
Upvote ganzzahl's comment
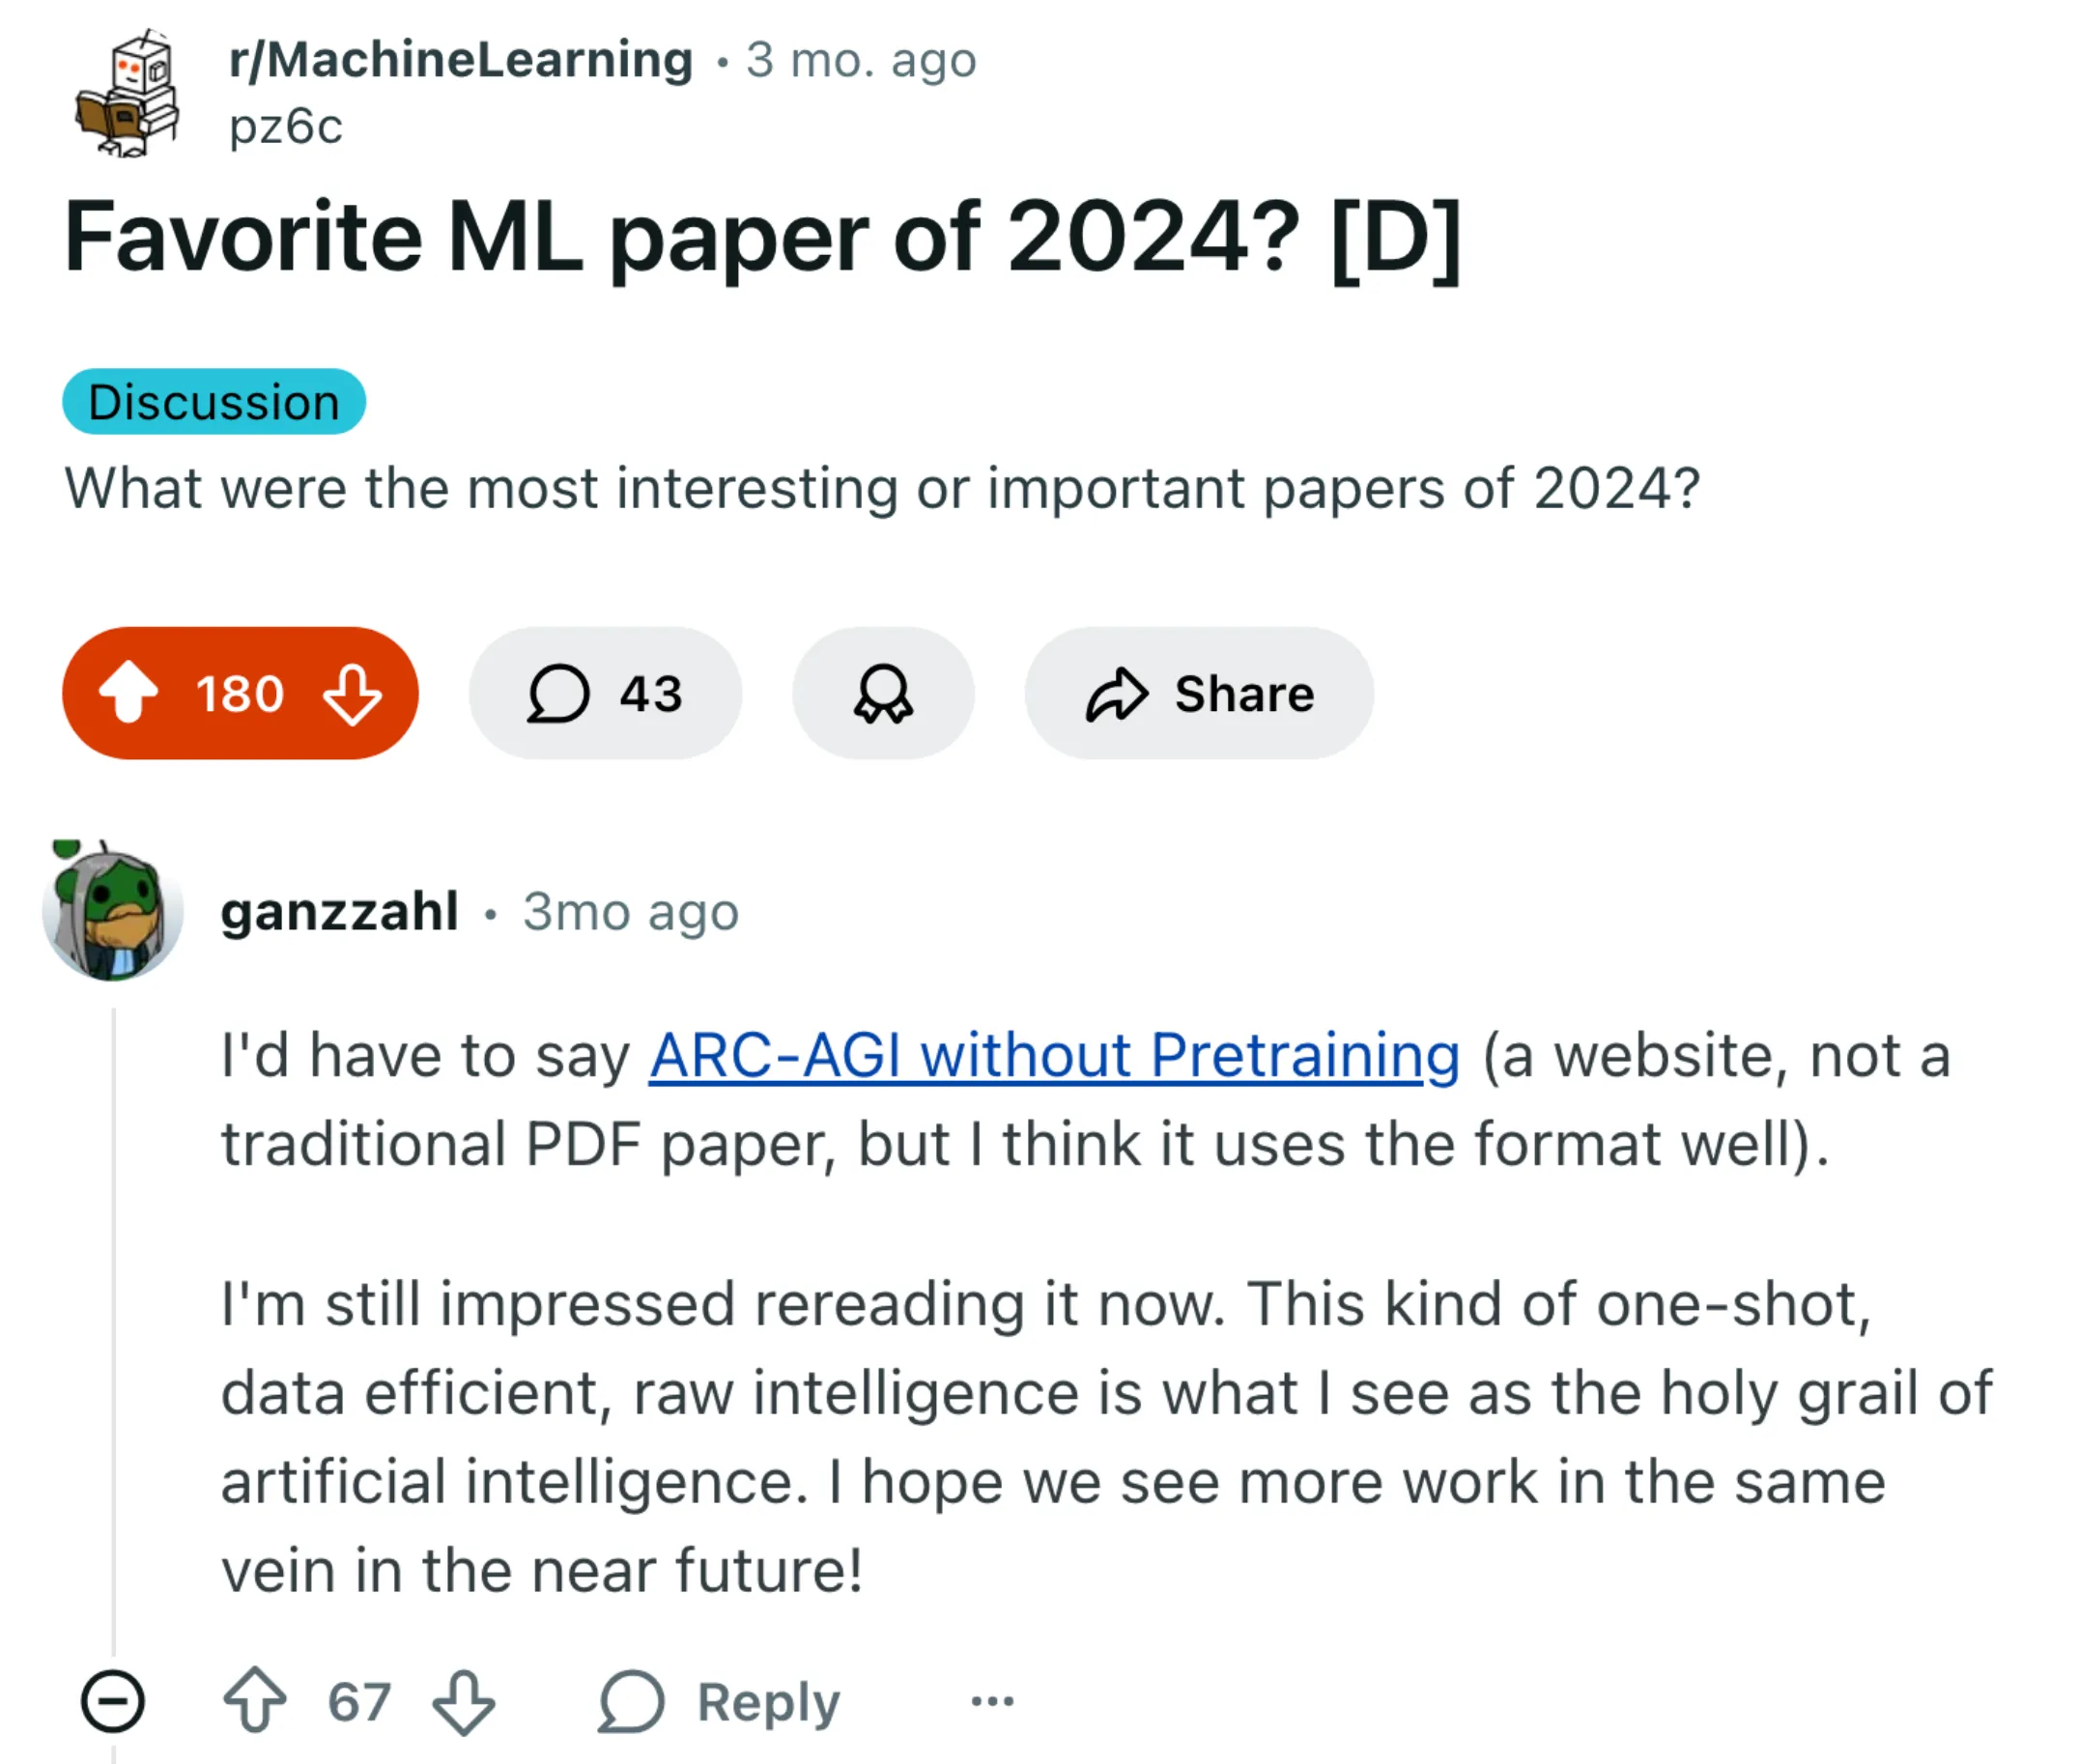pos(255,1701)
